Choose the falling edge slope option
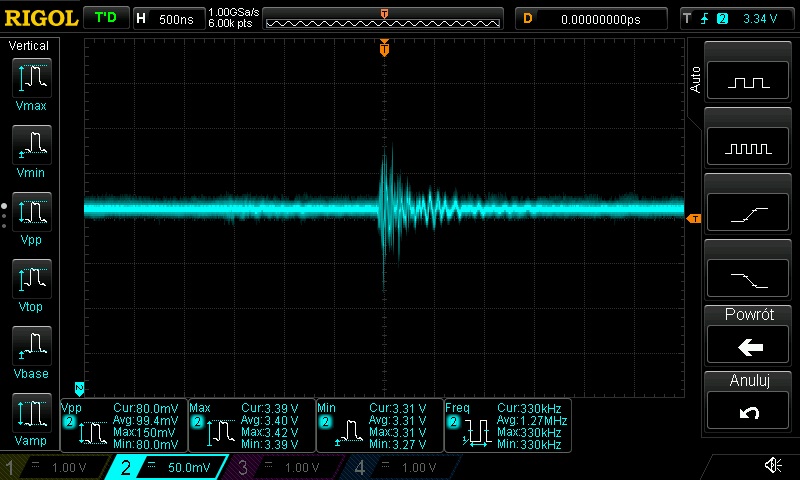The height and width of the screenshot is (480, 800). tap(748, 279)
